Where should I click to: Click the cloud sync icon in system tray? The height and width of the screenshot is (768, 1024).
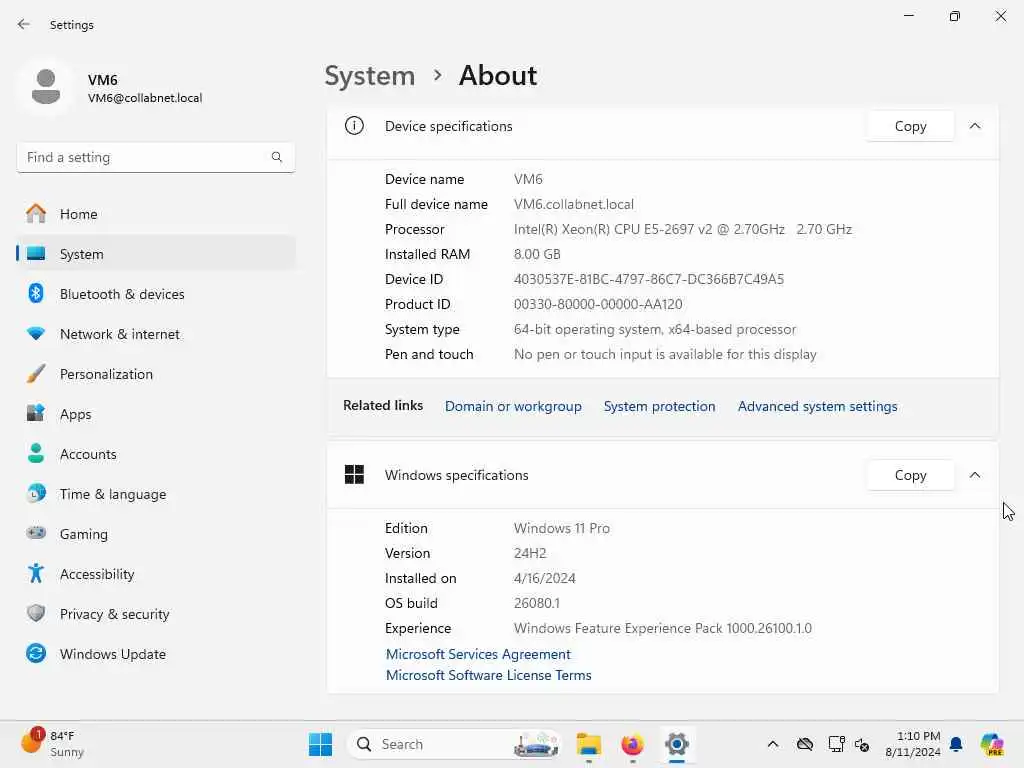[x=805, y=744]
